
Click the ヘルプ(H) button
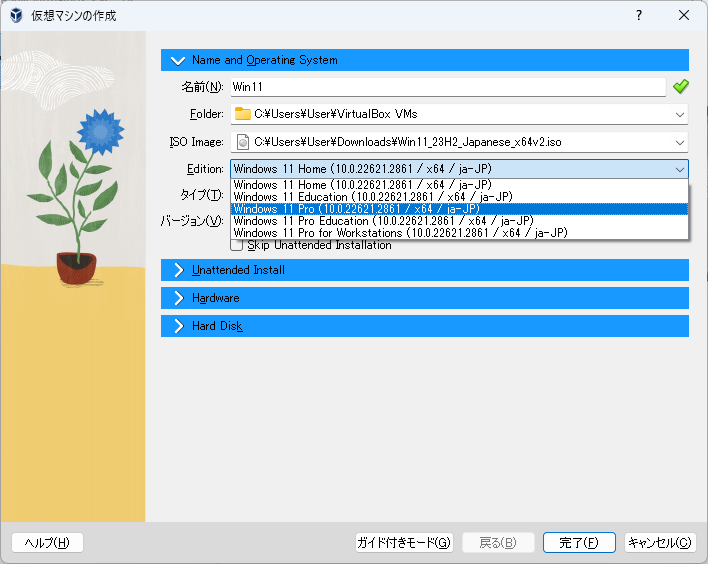coord(47,542)
